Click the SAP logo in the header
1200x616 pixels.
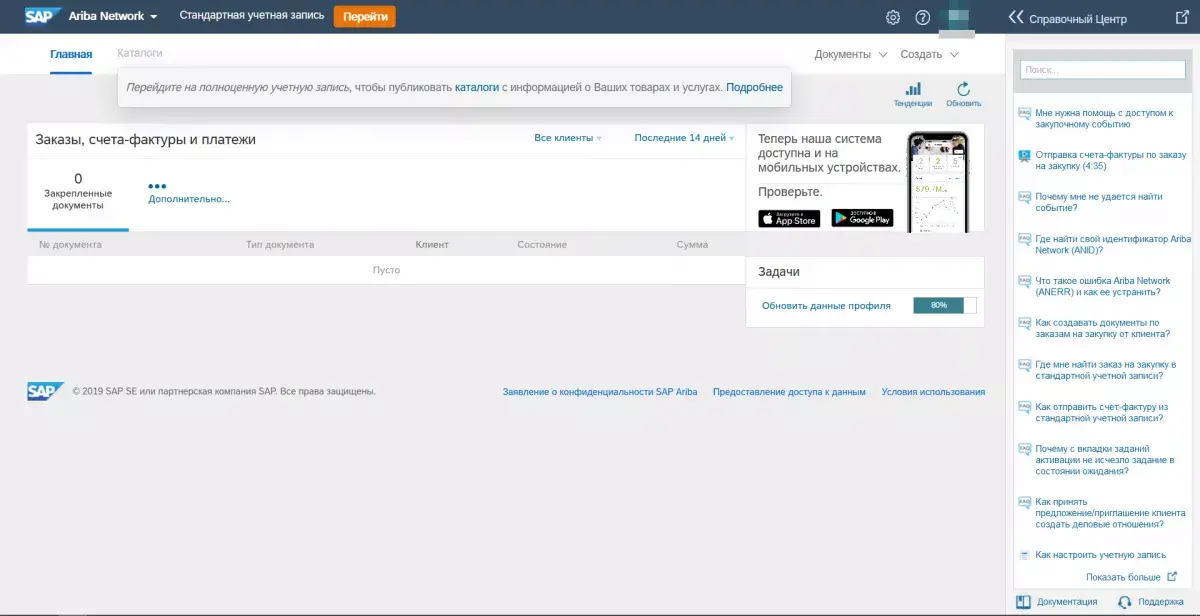[44, 16]
